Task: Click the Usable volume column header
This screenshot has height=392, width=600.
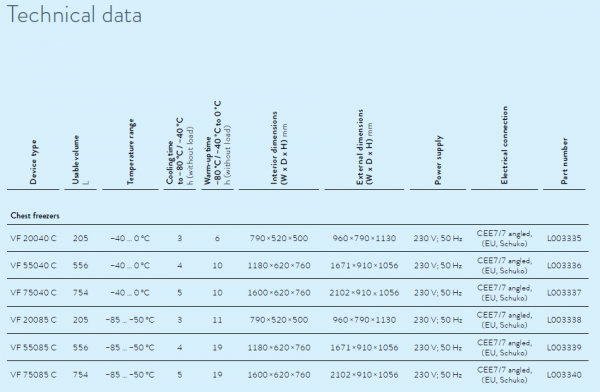Action: [x=78, y=160]
